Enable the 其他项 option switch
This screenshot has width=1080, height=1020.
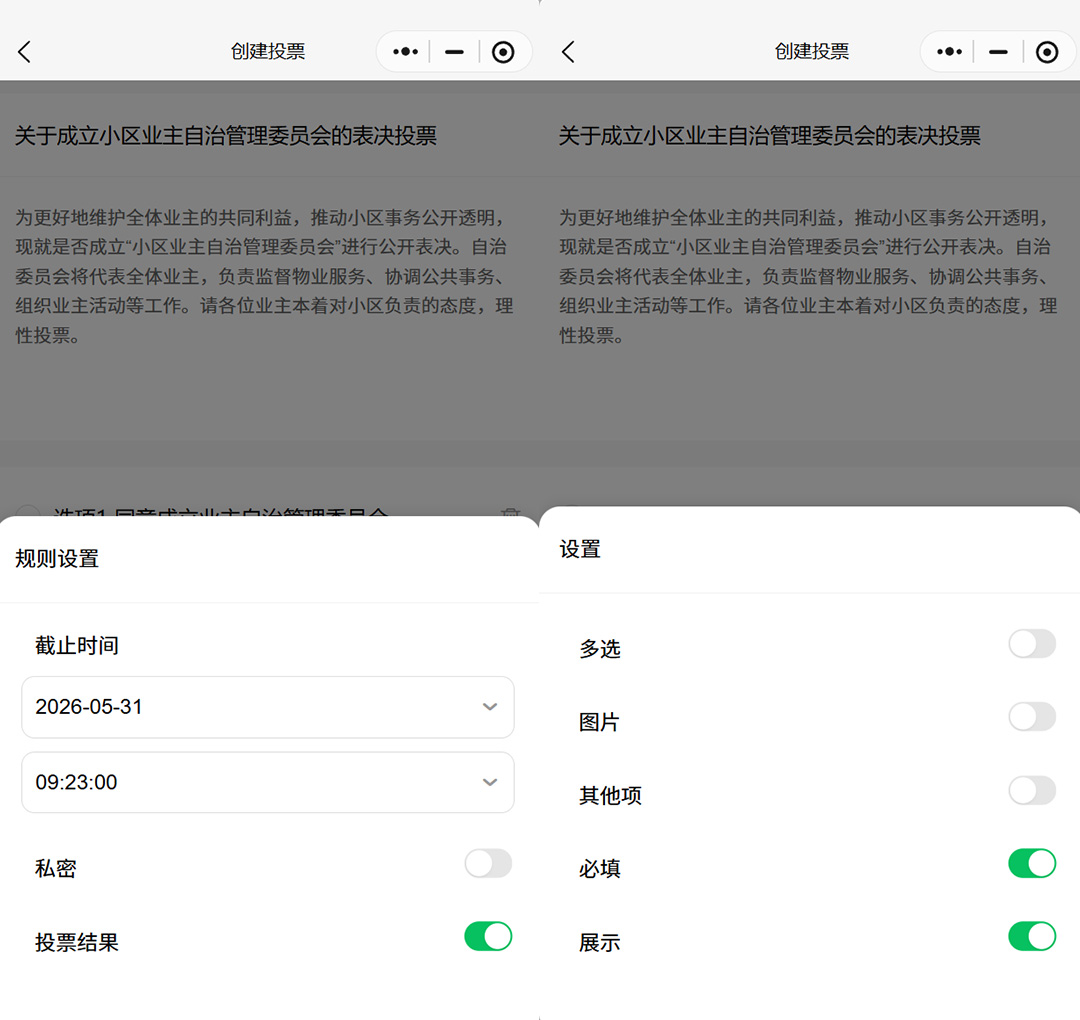[1032, 791]
